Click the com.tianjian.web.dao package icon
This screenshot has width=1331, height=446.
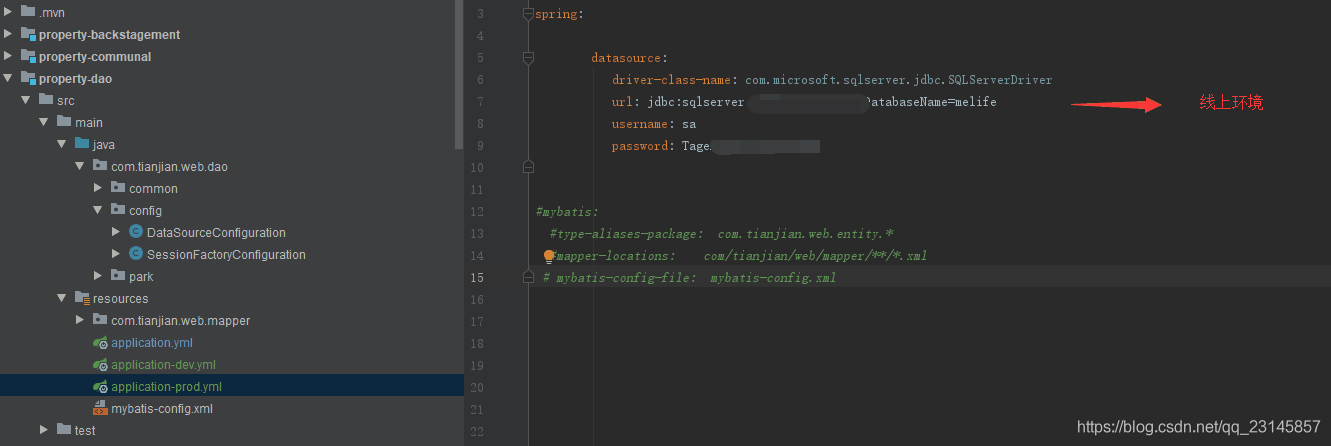[100, 167]
